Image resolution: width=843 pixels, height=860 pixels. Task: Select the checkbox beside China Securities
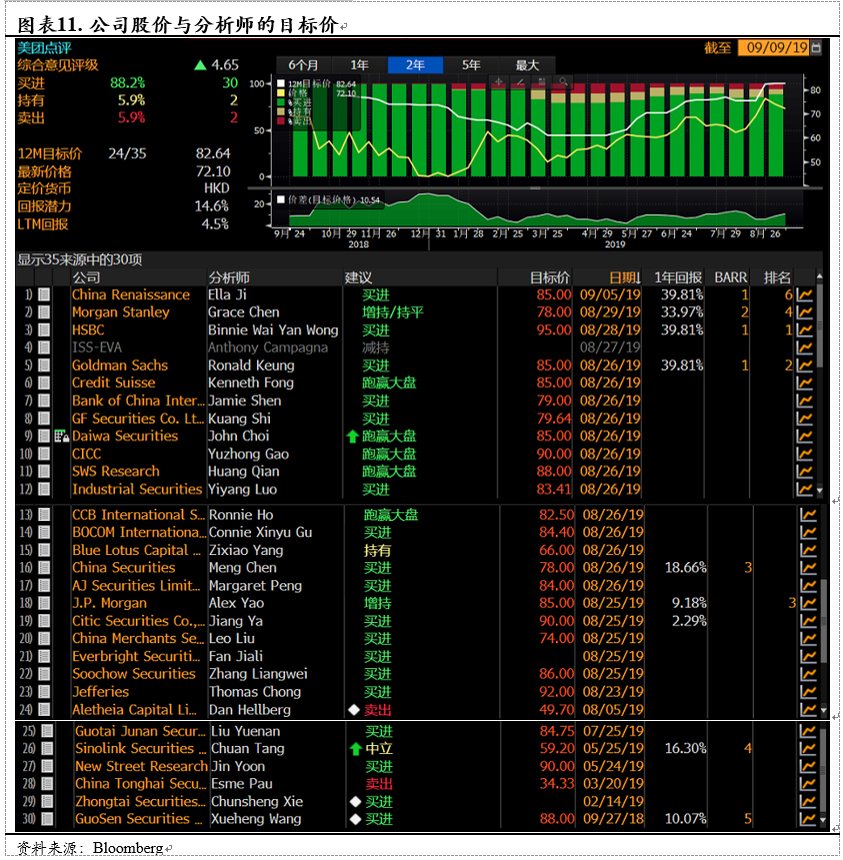point(44,568)
